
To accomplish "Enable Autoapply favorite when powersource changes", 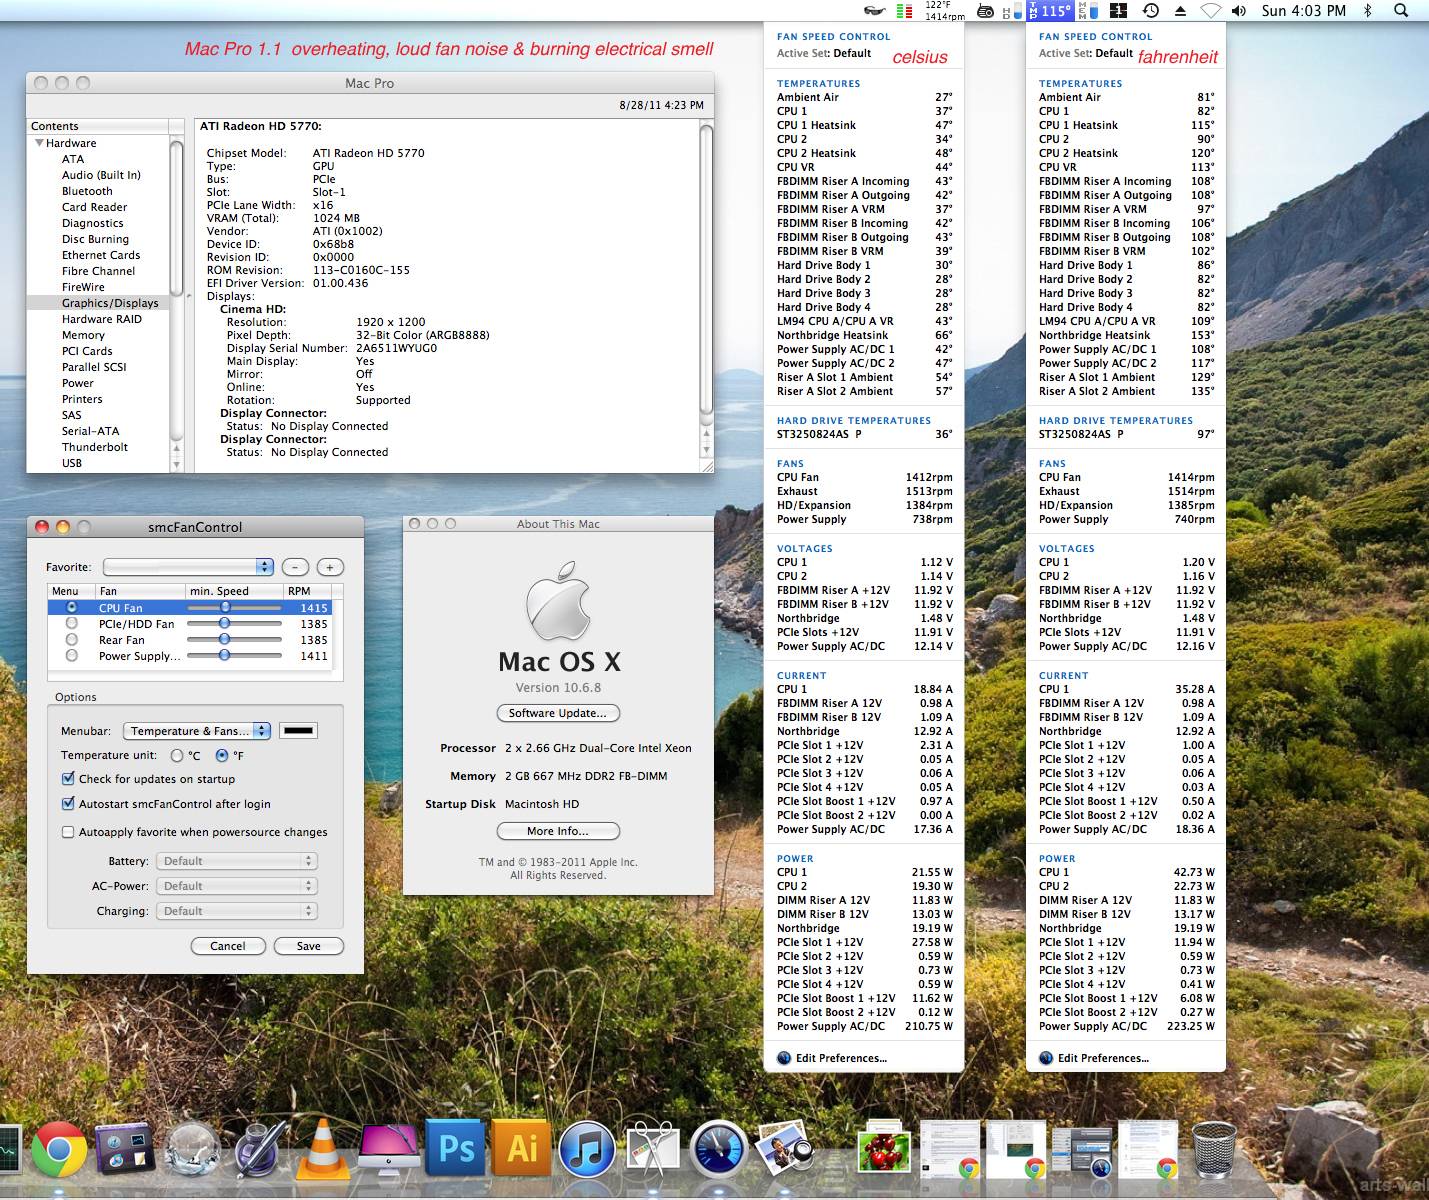I will [x=68, y=832].
